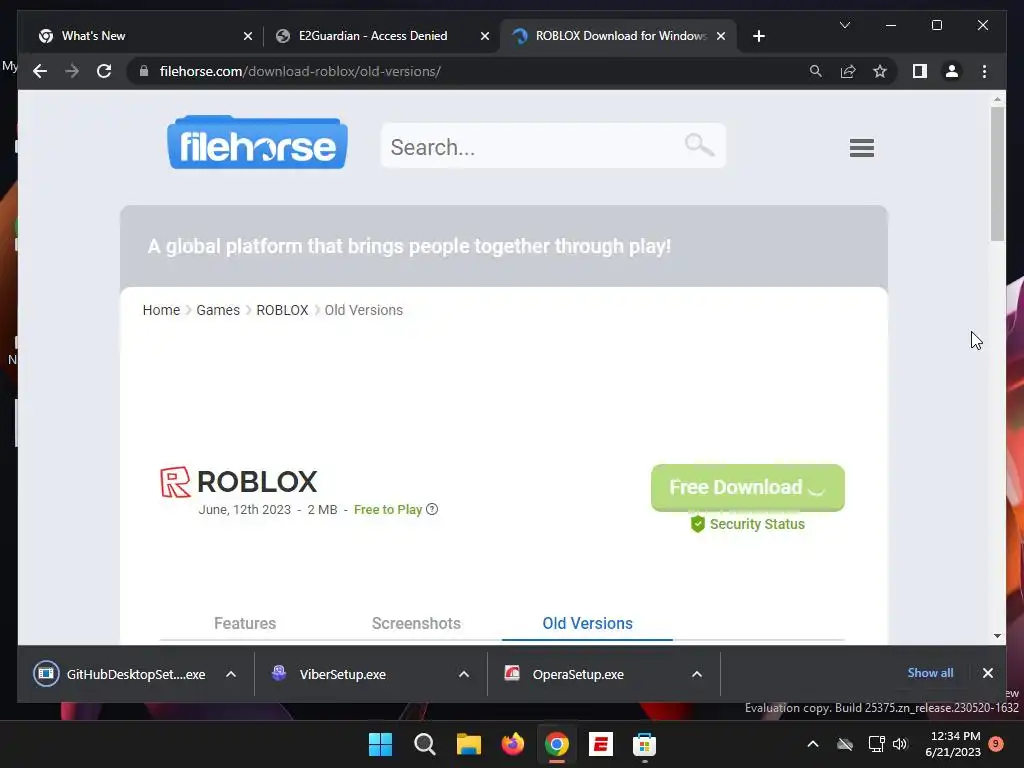Click the FileHorse logo
Image resolution: width=1024 pixels, height=768 pixels.
coord(257,142)
